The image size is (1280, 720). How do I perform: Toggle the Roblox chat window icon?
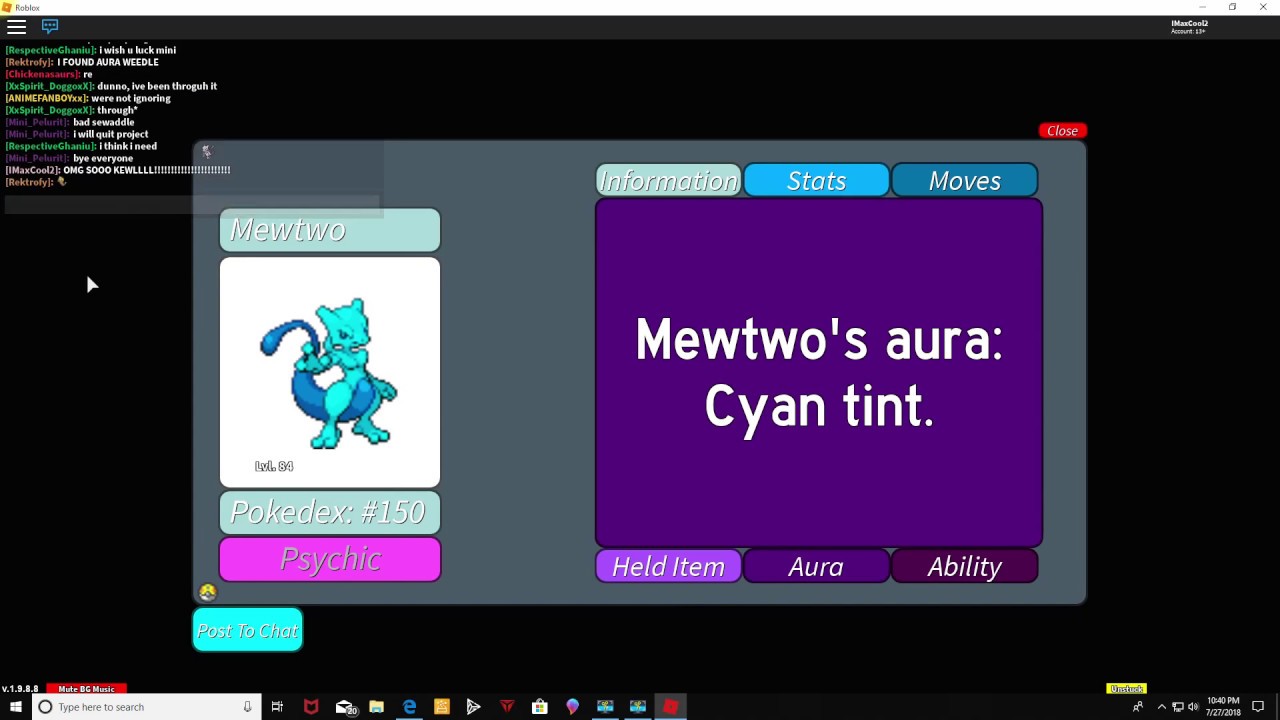[50, 27]
